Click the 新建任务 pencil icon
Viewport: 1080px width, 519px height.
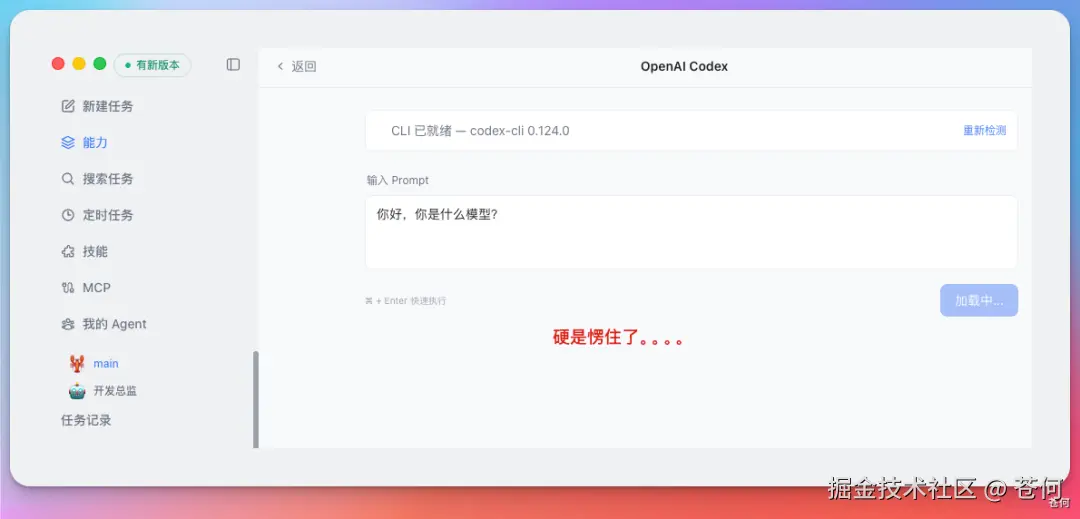pos(68,106)
